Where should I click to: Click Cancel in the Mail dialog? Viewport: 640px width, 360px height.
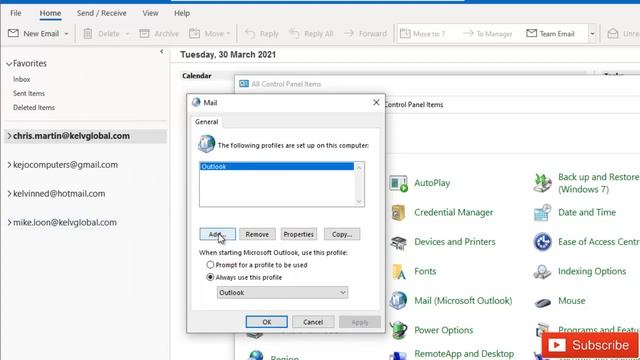[313, 322]
